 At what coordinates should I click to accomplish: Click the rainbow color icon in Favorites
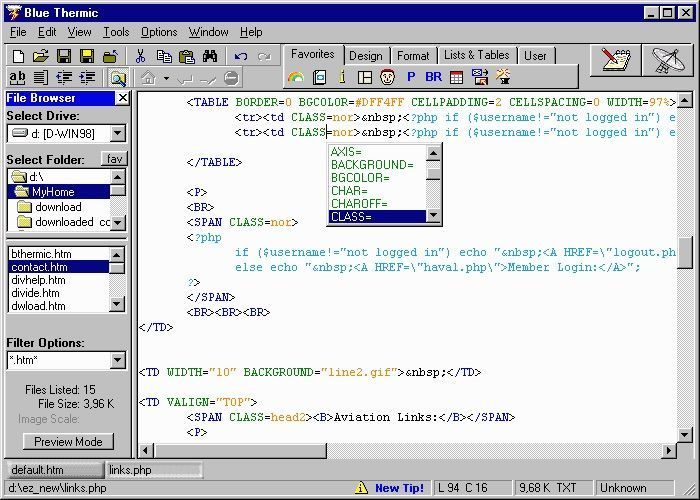(x=296, y=77)
